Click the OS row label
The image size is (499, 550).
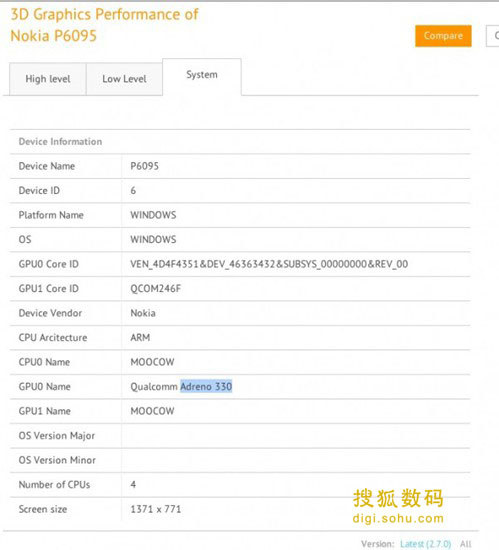click(x=25, y=240)
